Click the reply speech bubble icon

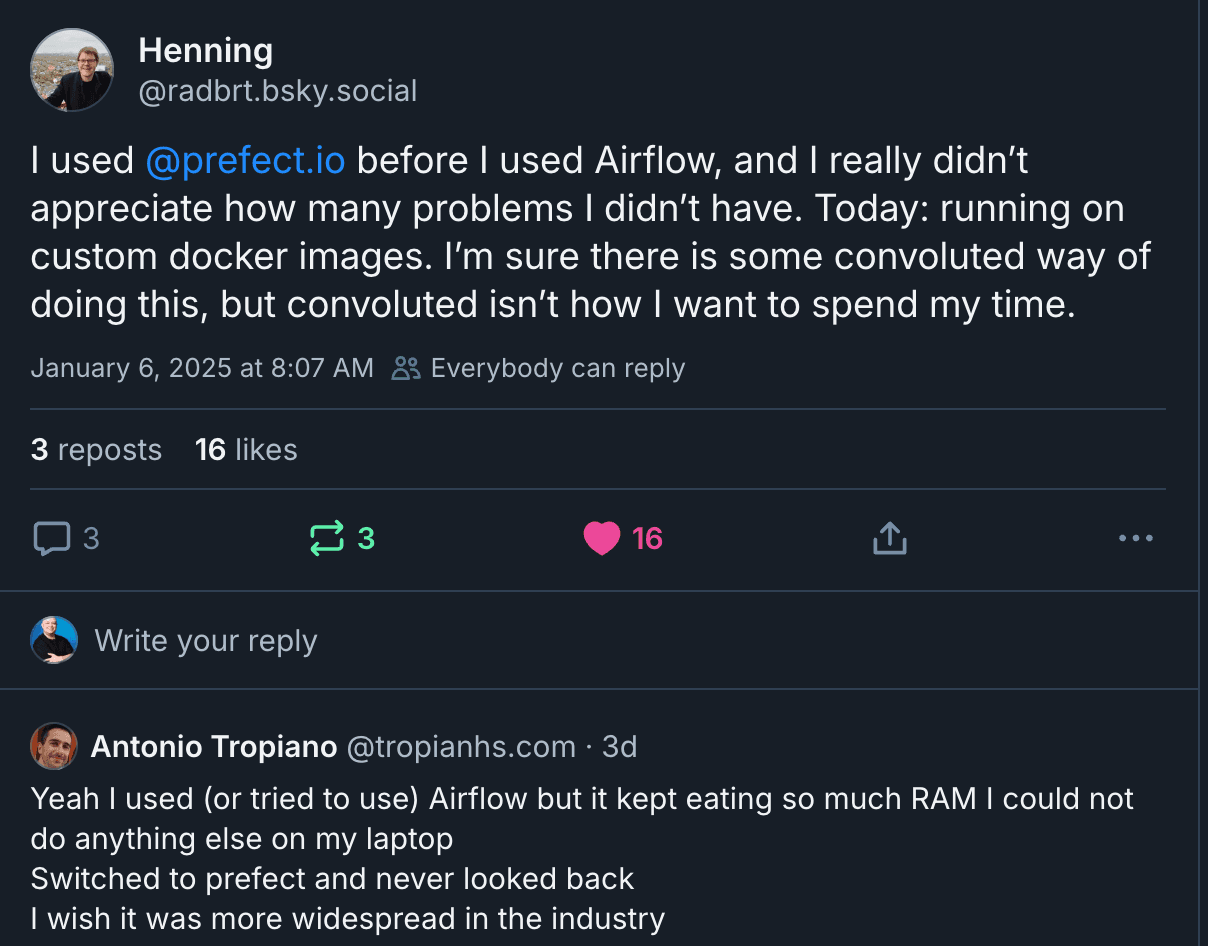[x=52, y=539]
